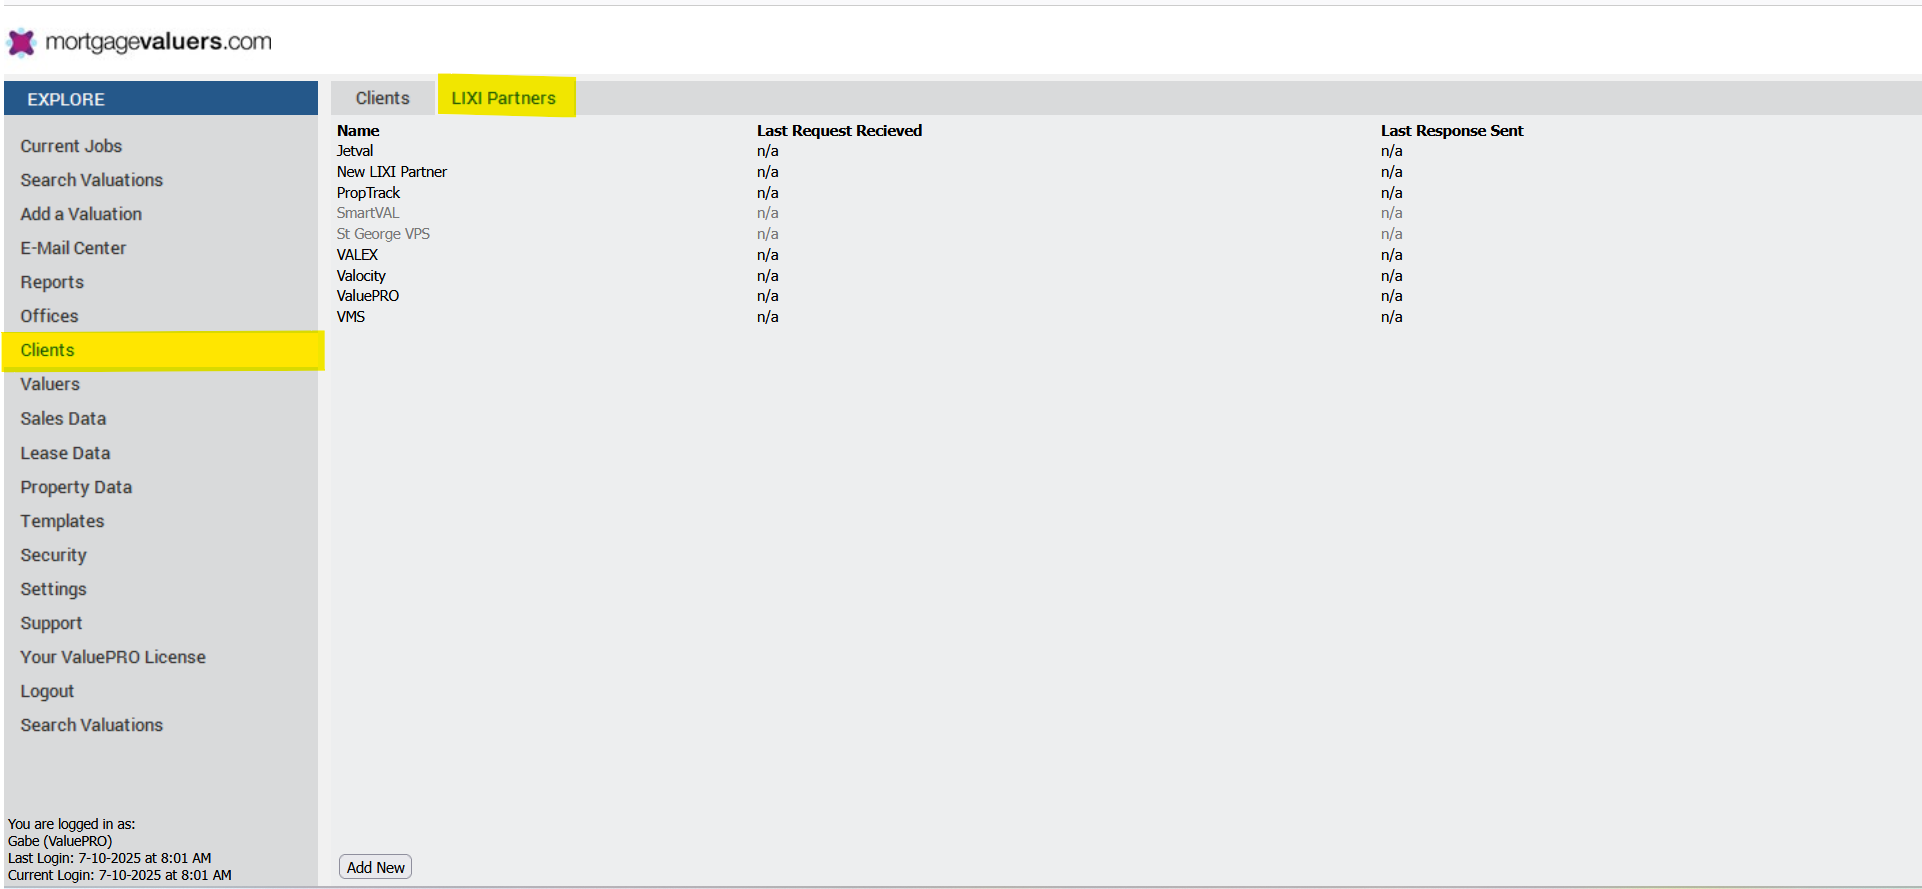Go to Sales Data
The height and width of the screenshot is (889, 1922).
pyautogui.click(x=63, y=419)
